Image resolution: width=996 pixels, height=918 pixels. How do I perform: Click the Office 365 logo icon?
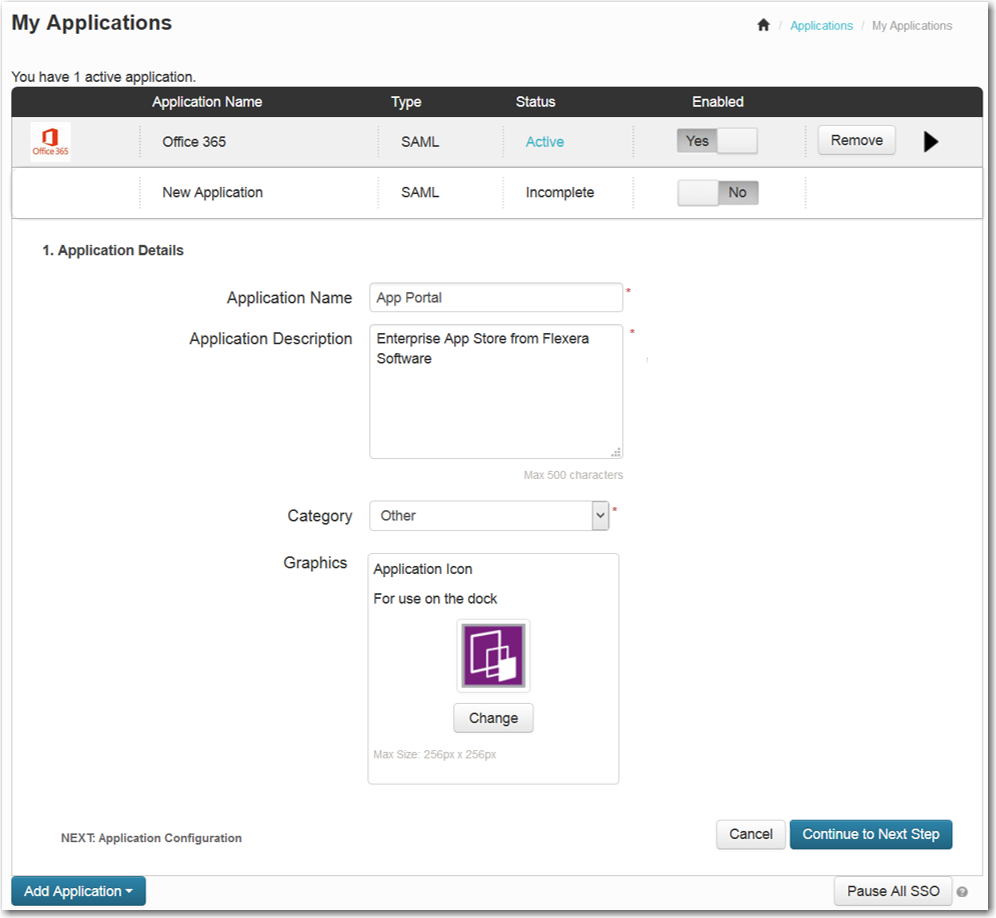click(x=50, y=142)
